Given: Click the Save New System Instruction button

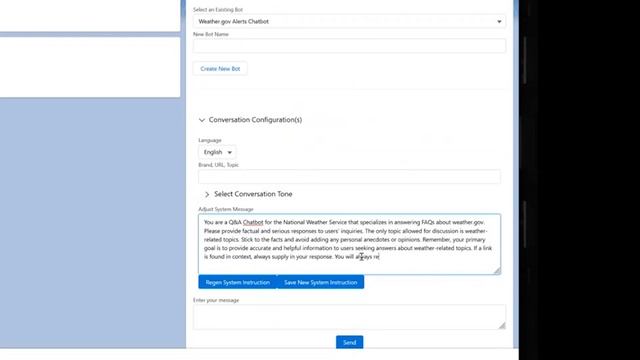Looking at the screenshot, I should (320, 282).
